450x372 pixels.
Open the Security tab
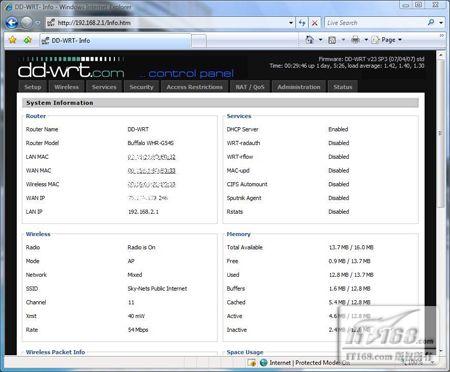(141, 87)
